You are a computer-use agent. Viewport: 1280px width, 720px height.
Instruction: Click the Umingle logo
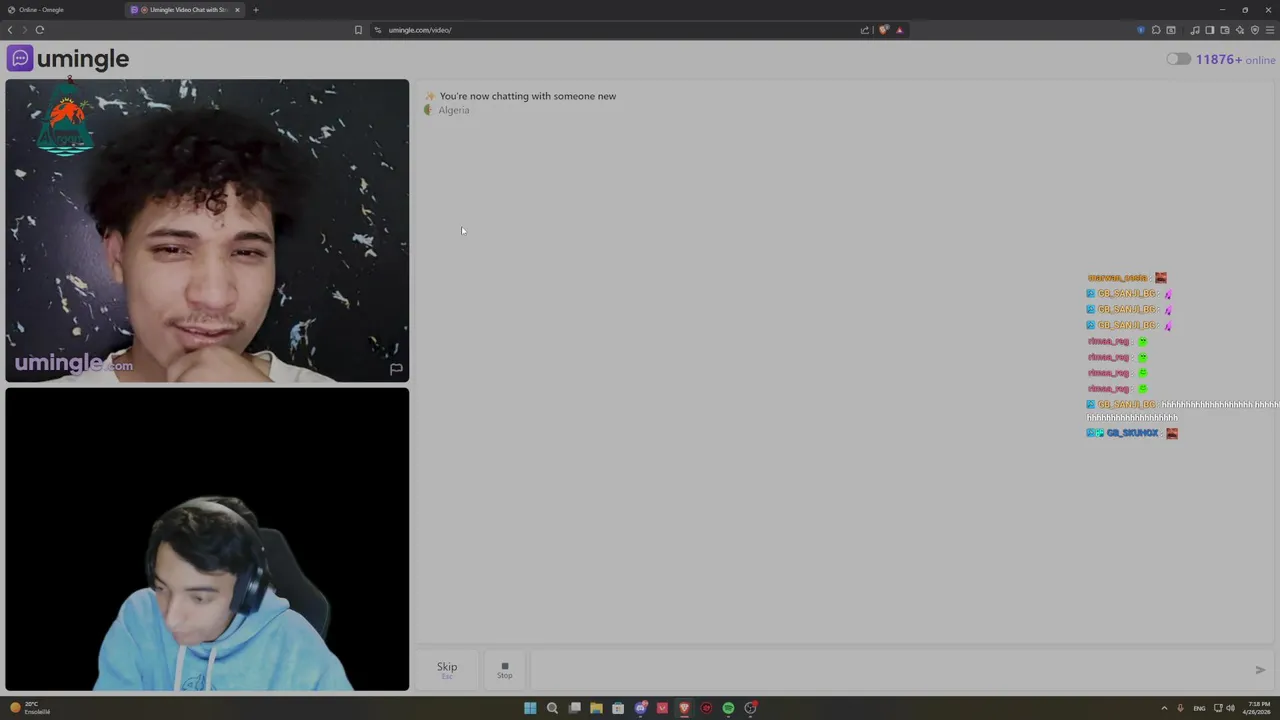coord(68,59)
